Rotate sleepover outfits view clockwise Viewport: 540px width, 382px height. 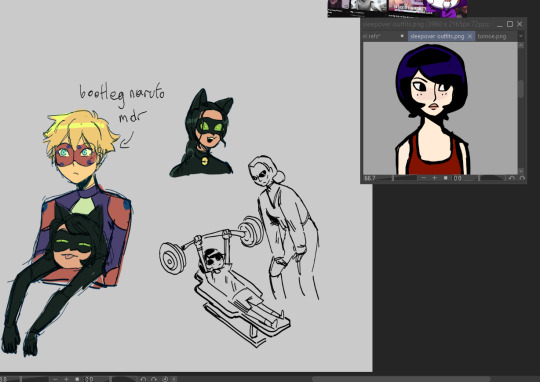tap(522, 178)
